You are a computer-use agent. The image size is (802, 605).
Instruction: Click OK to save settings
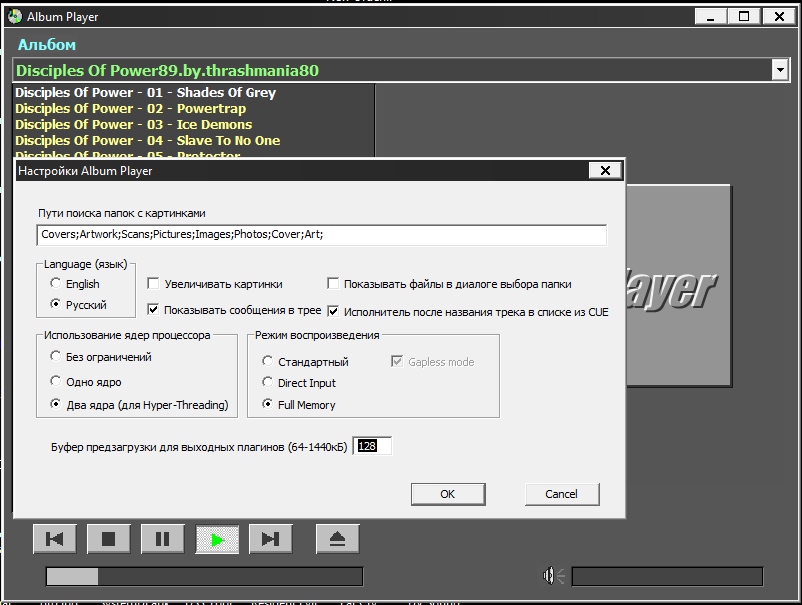click(x=448, y=494)
